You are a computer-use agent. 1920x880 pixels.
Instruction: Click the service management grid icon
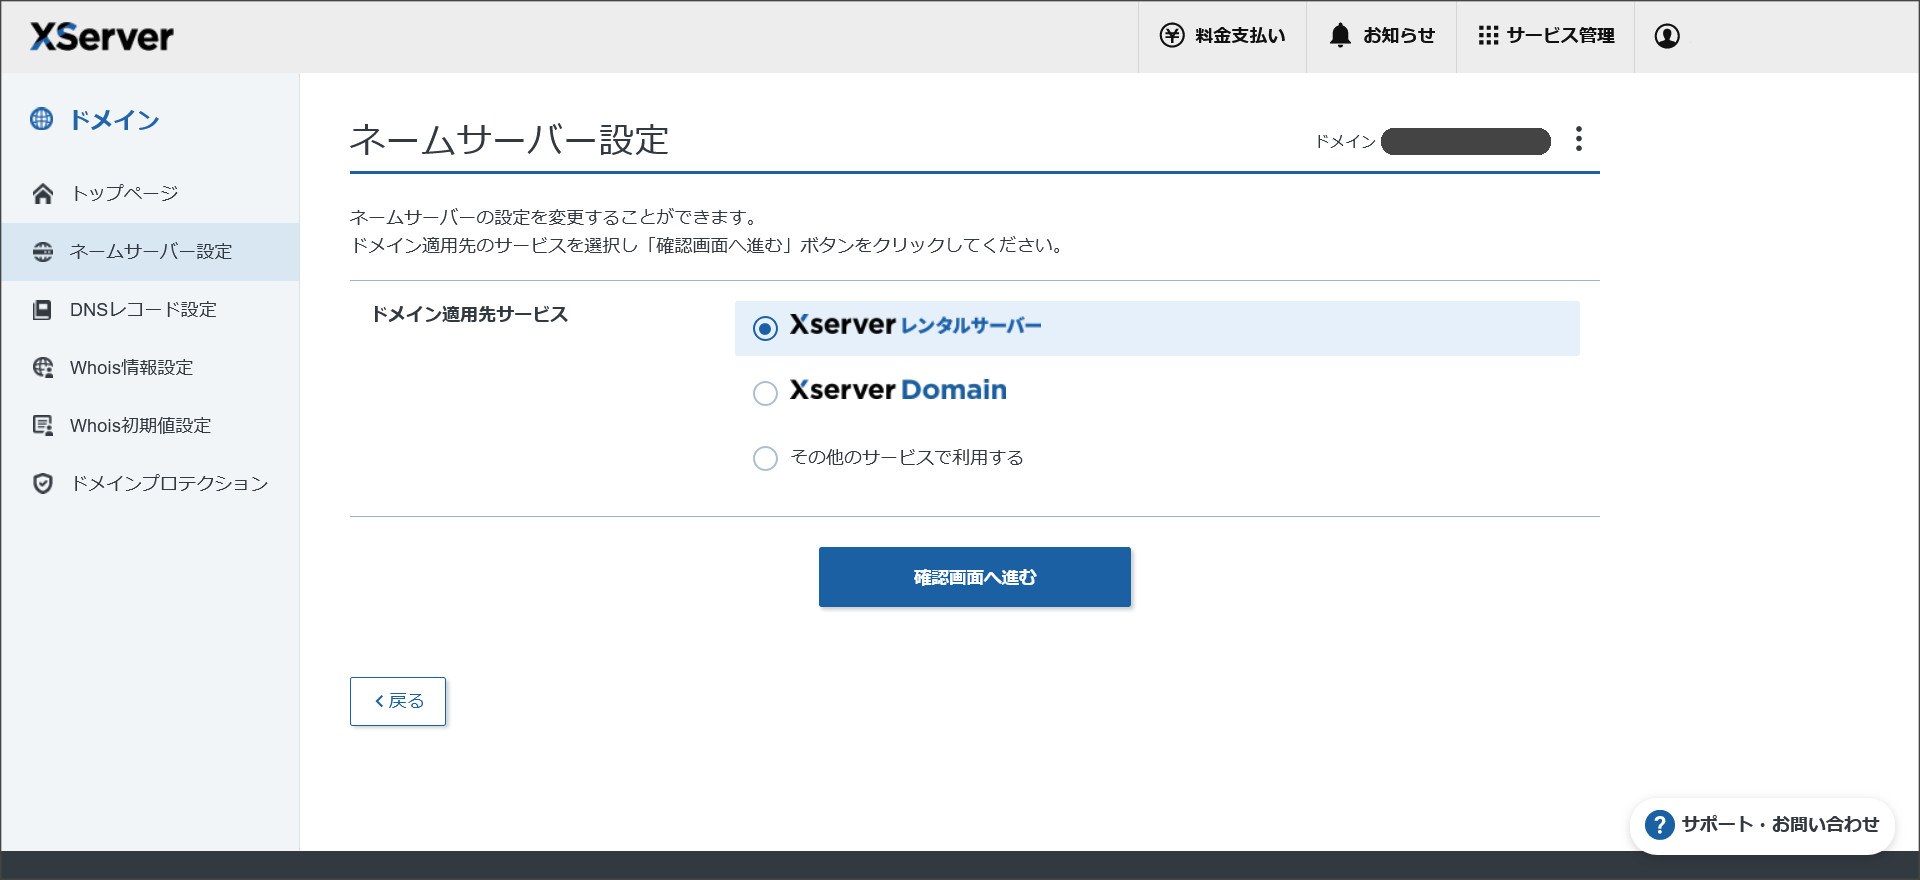[x=1488, y=36]
